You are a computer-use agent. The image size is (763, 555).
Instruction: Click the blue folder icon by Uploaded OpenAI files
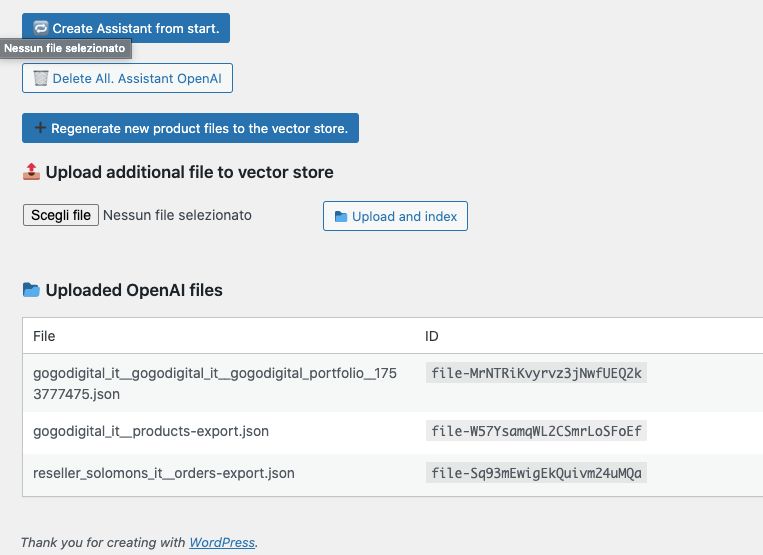click(31, 290)
